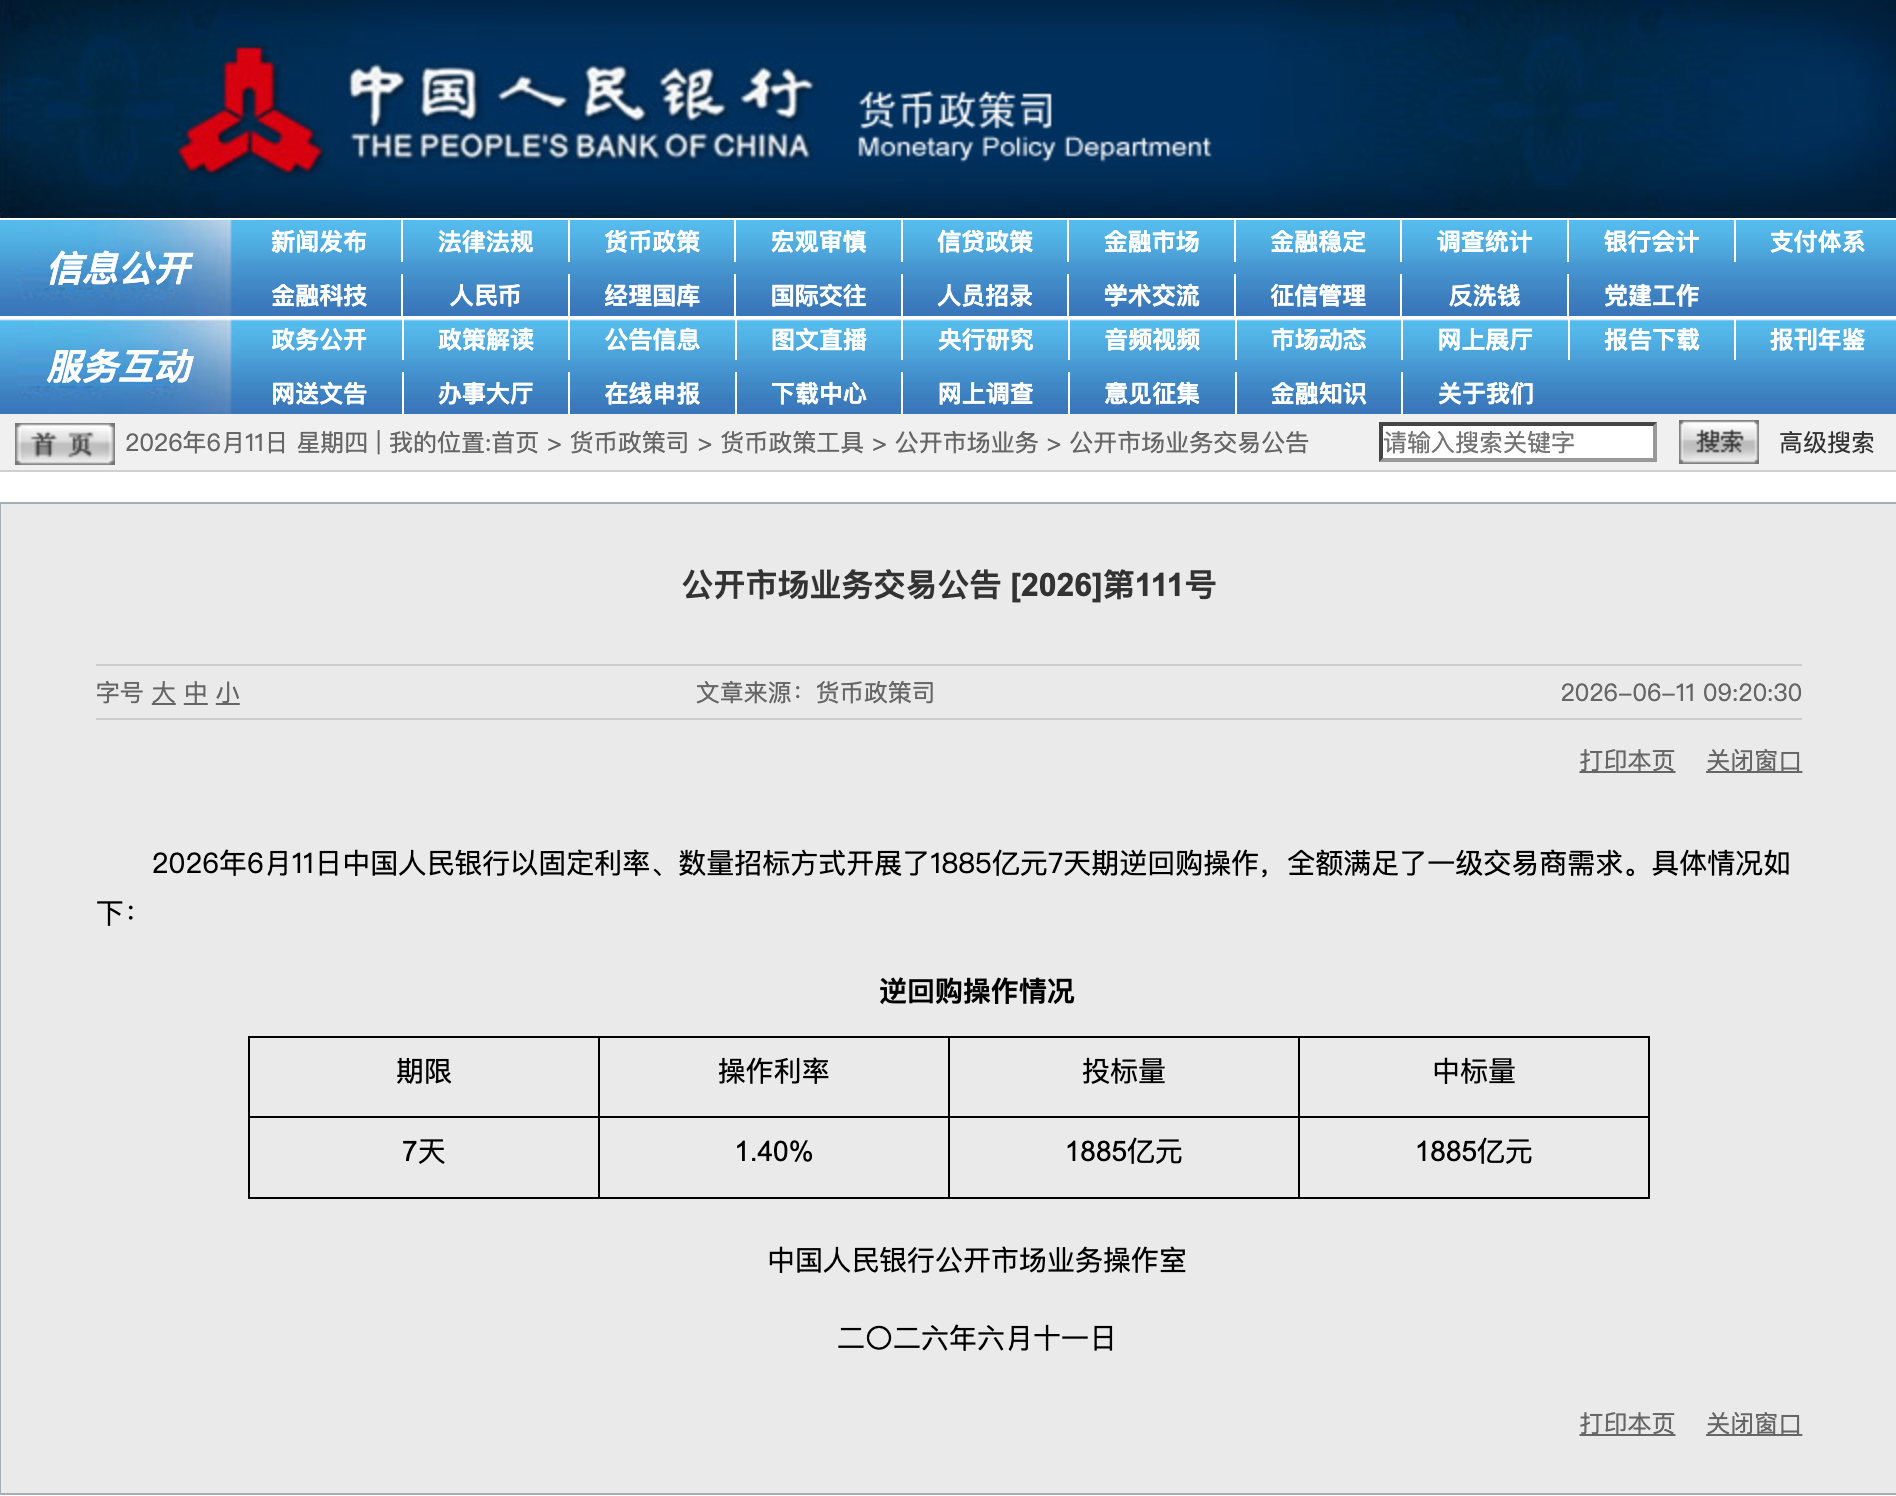Go to 网送文告 page
The width and height of the screenshot is (1896, 1496).
point(318,394)
